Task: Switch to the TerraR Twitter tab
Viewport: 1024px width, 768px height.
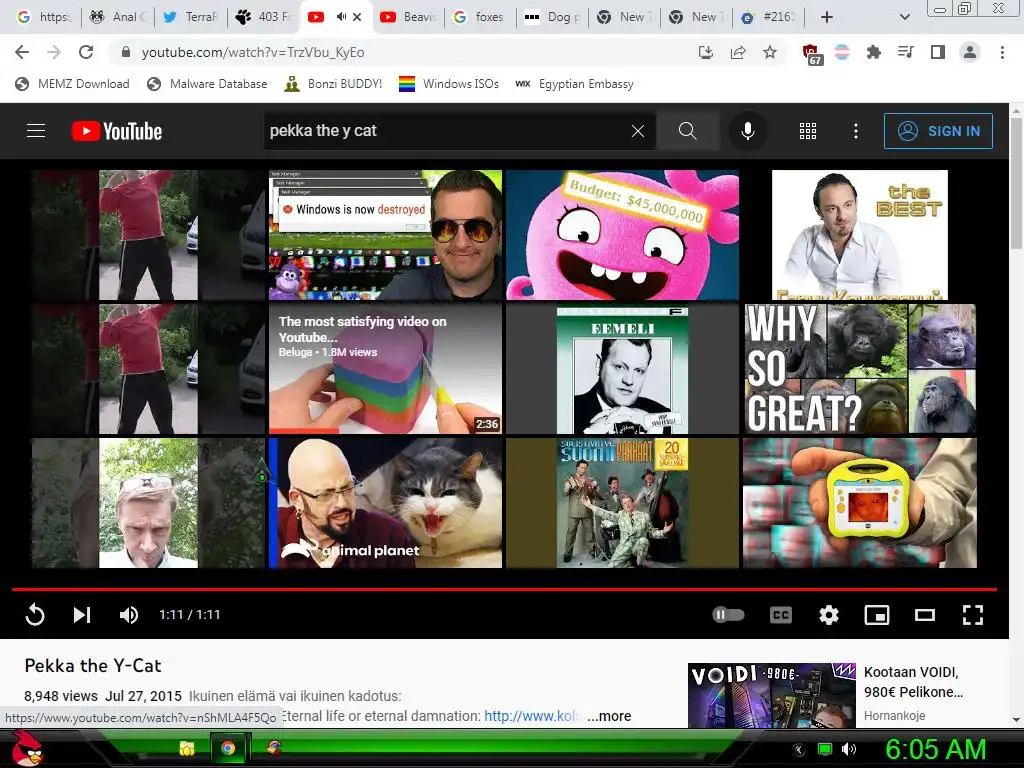Action: tap(190, 17)
